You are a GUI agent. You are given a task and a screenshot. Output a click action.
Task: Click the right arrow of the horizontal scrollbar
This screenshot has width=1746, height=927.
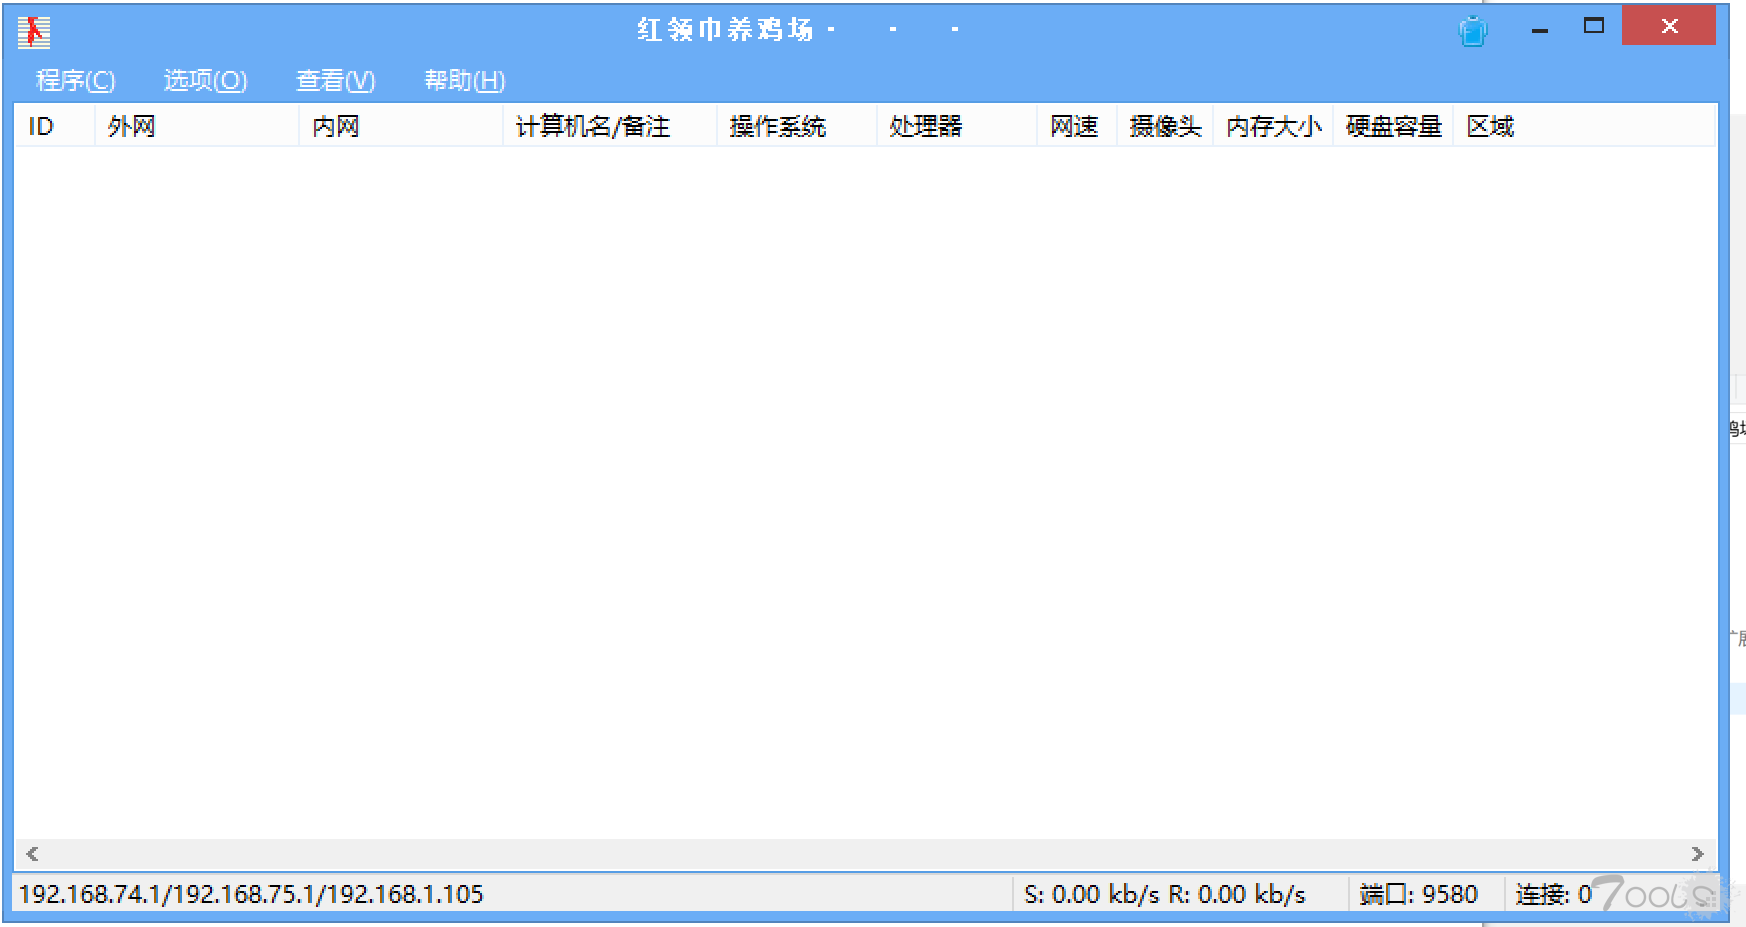click(1697, 854)
